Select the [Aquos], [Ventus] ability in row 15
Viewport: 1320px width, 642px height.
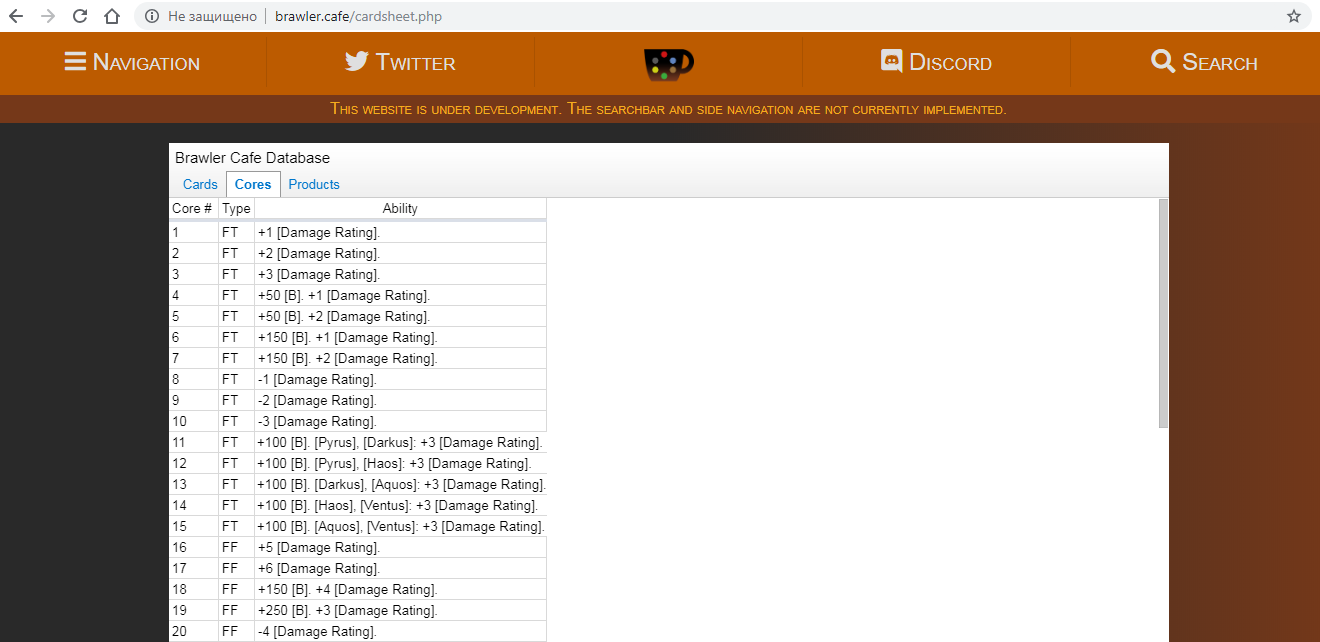click(x=400, y=526)
